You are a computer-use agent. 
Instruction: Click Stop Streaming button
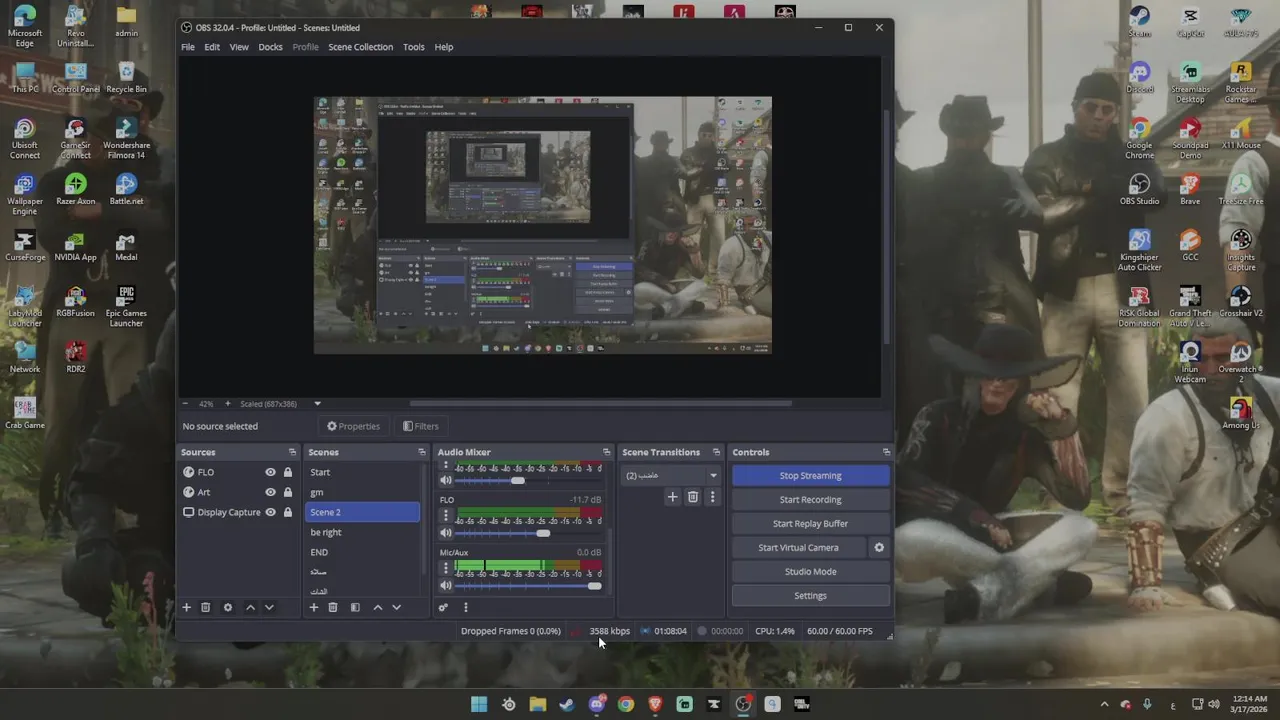[x=810, y=476]
